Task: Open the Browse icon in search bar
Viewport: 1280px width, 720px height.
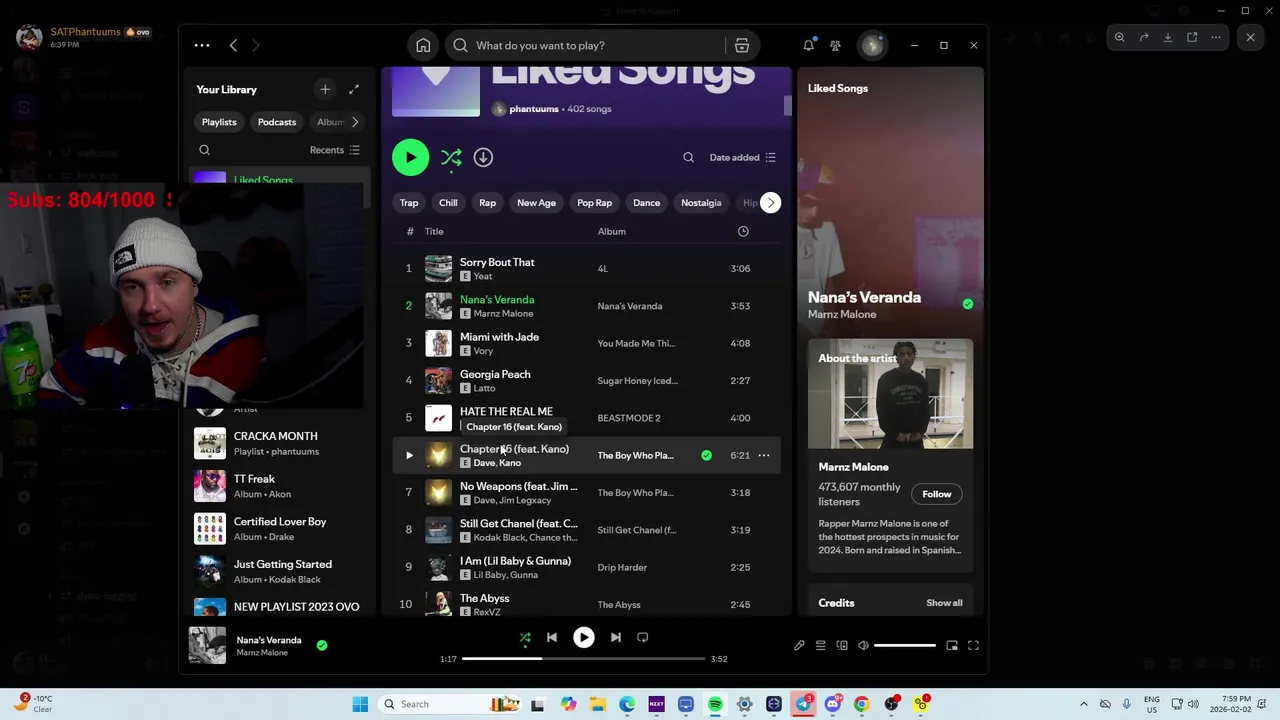Action: (x=742, y=45)
